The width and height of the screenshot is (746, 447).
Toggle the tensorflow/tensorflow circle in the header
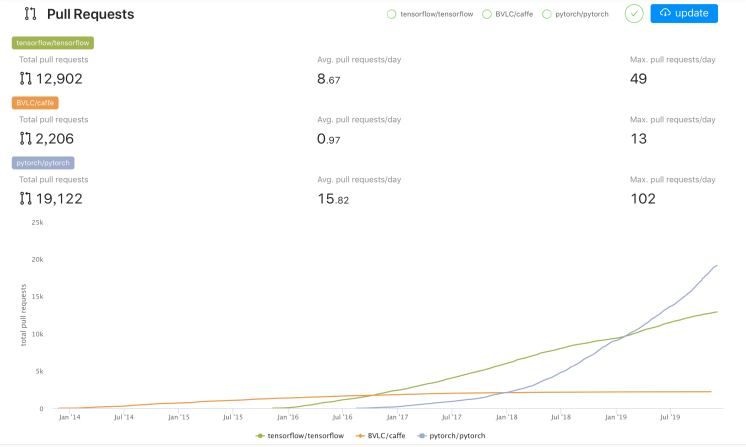(x=391, y=14)
